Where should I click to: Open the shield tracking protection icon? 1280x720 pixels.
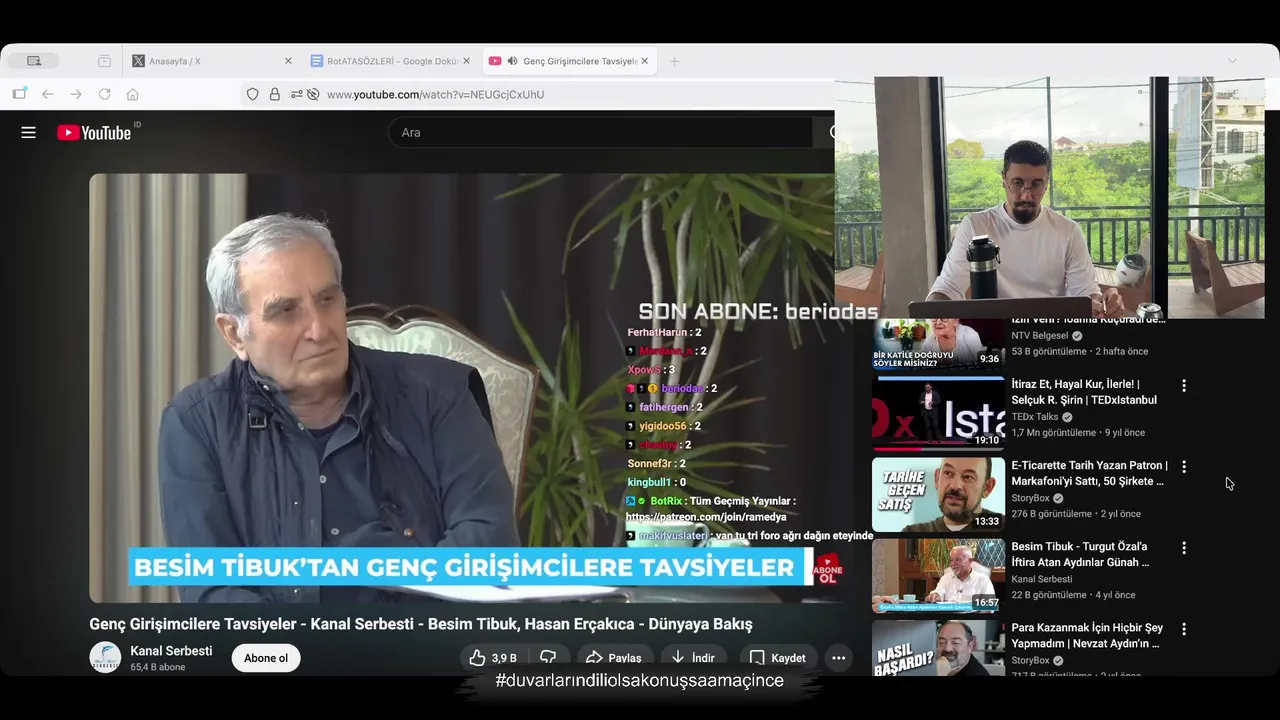click(253, 94)
